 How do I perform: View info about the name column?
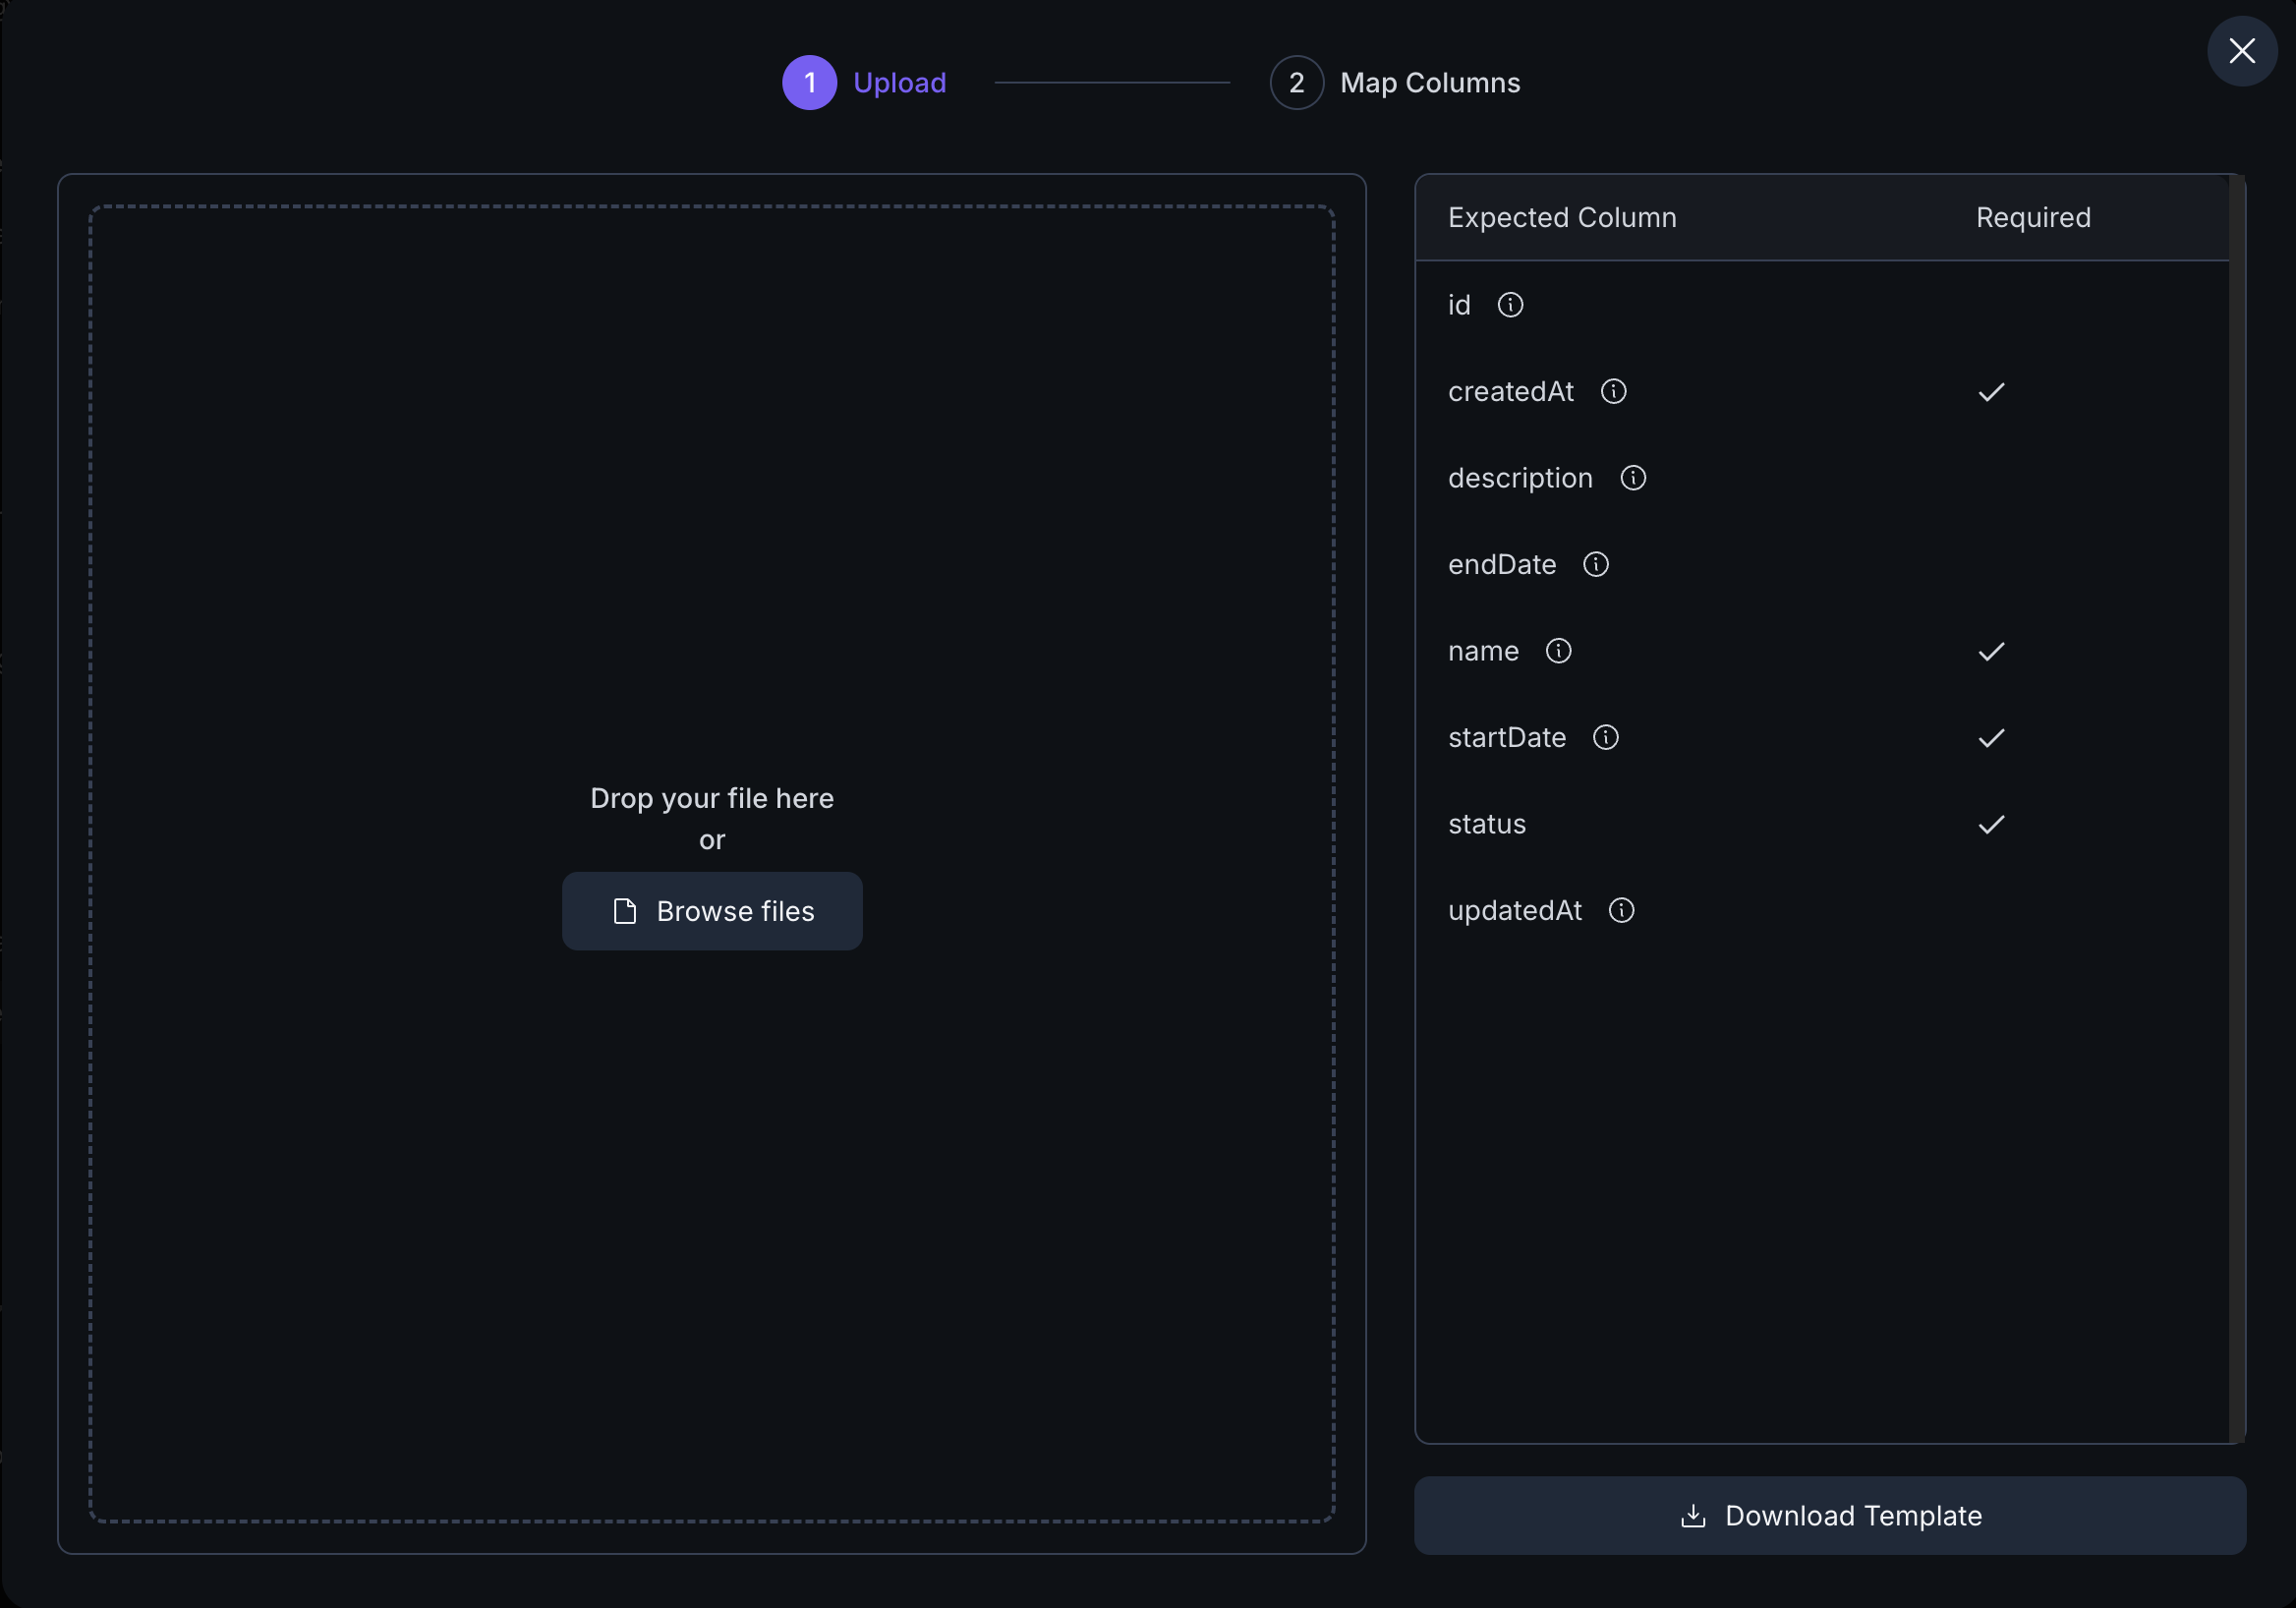pos(1559,651)
